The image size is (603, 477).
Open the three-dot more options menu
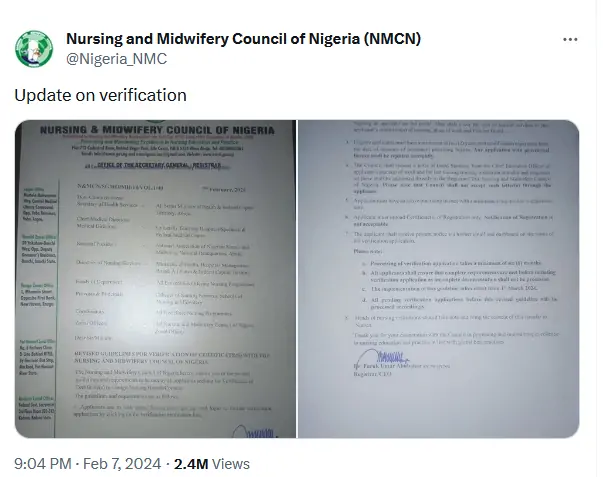(x=570, y=40)
